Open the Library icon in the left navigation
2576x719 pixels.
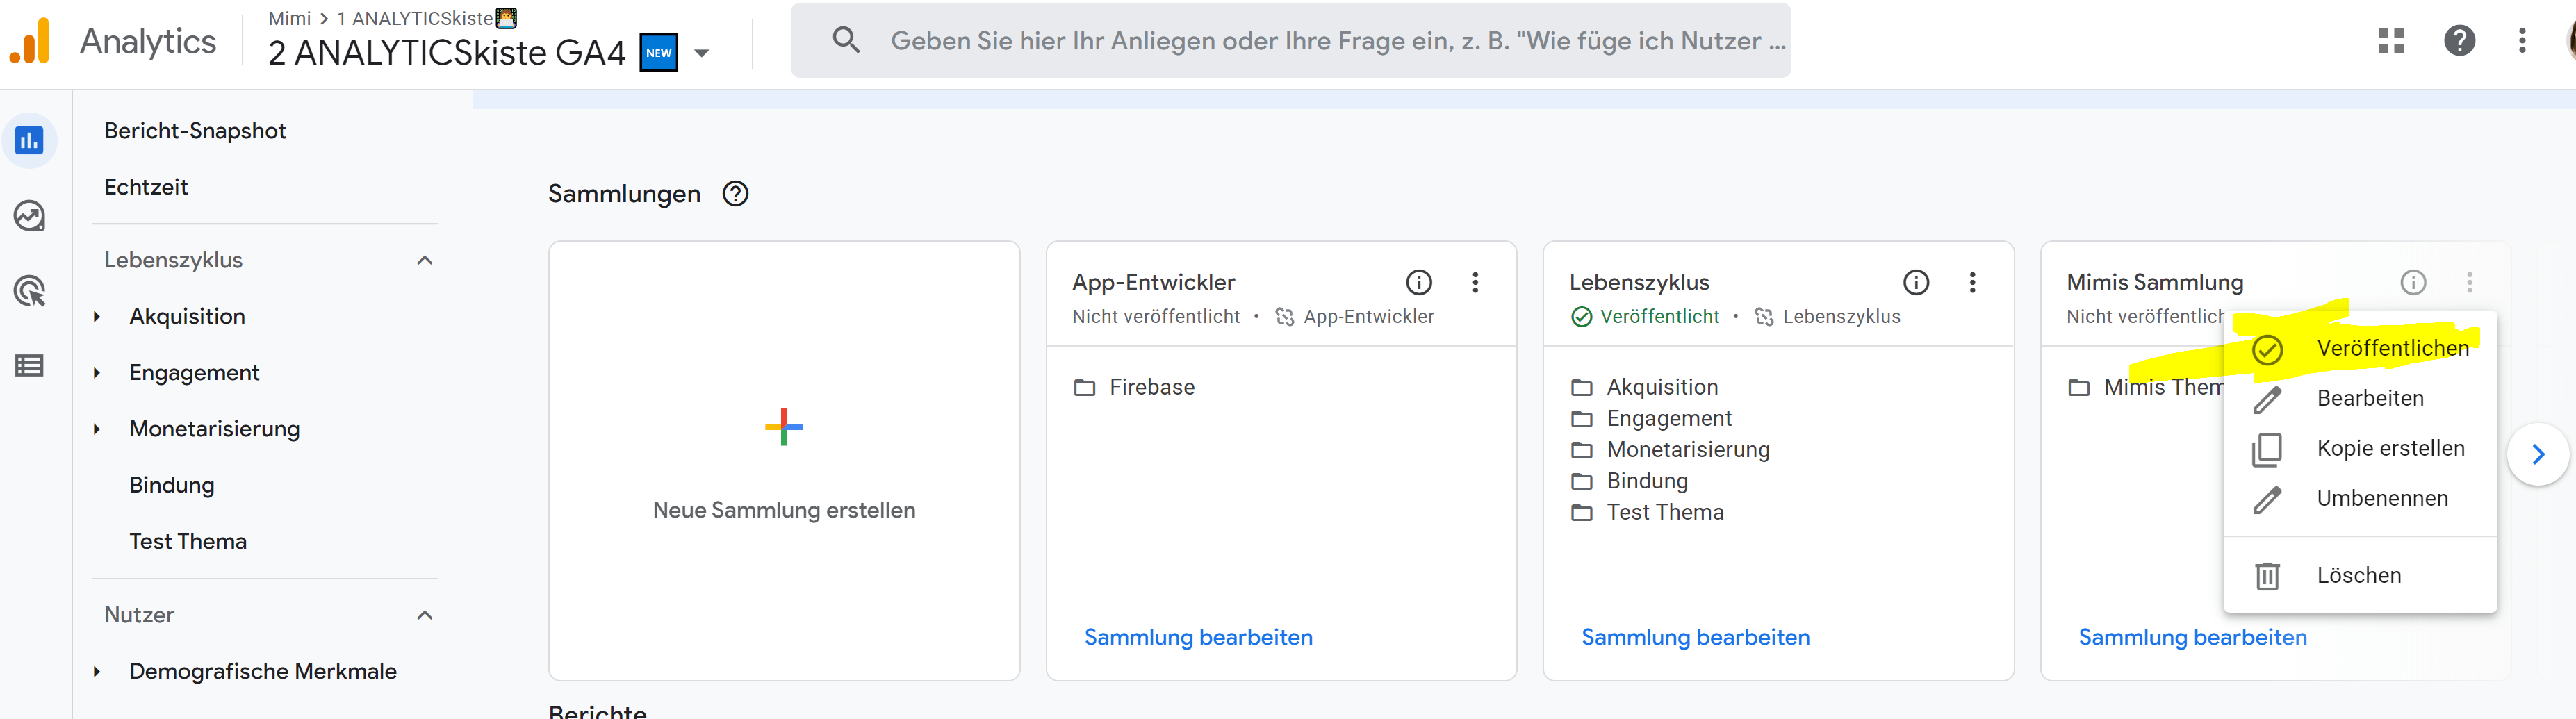(30, 365)
